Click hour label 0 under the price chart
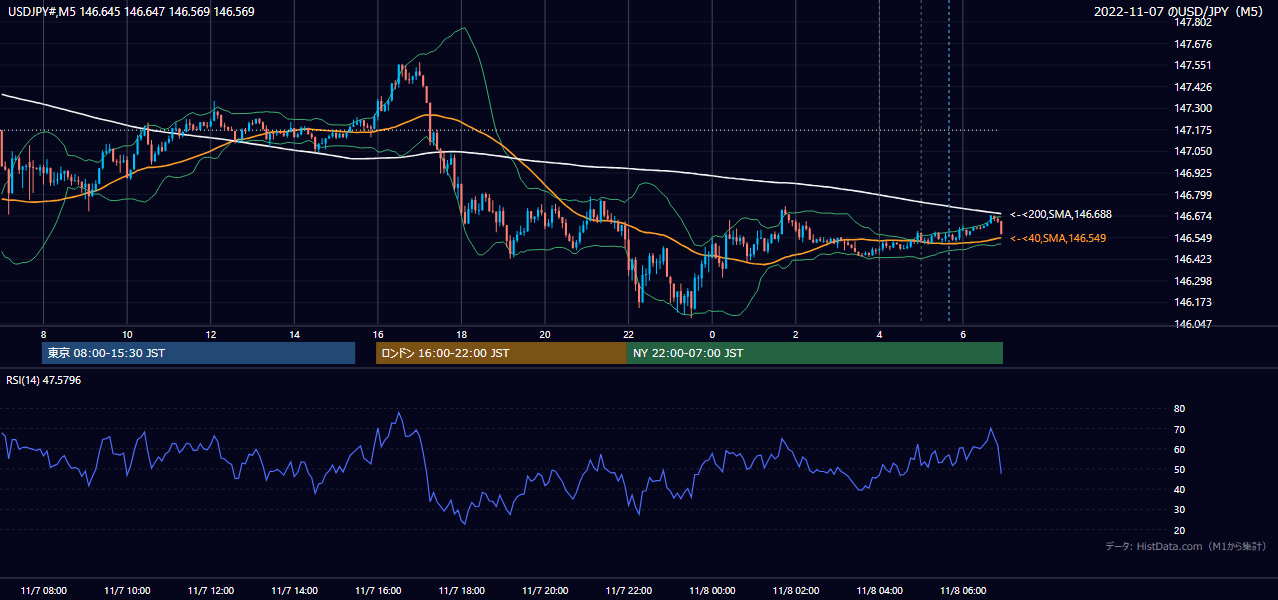The width and height of the screenshot is (1278, 600). point(712,334)
